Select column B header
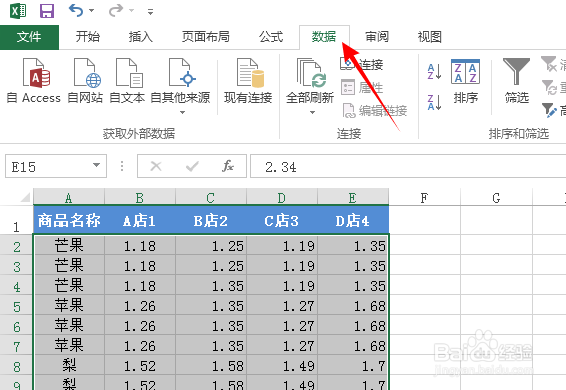Viewport: 566px width, 390px height. click(140, 198)
